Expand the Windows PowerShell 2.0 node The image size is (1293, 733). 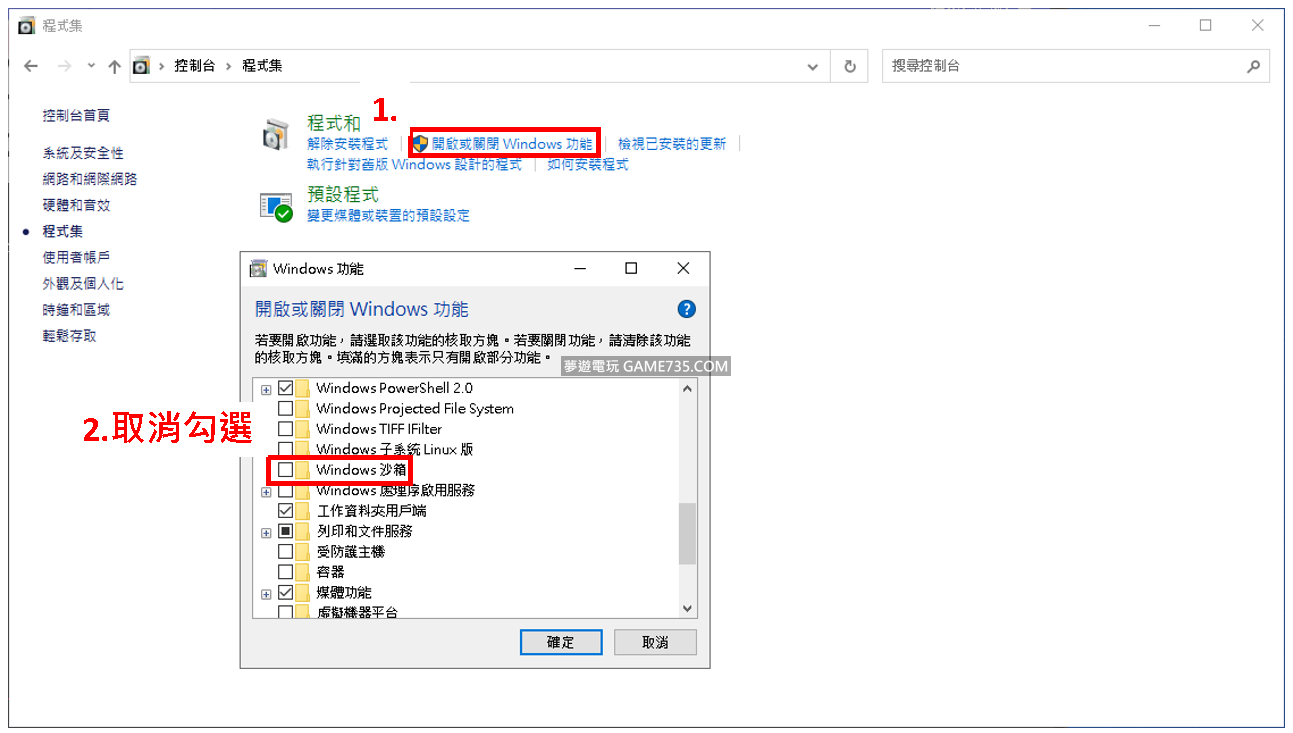266,389
